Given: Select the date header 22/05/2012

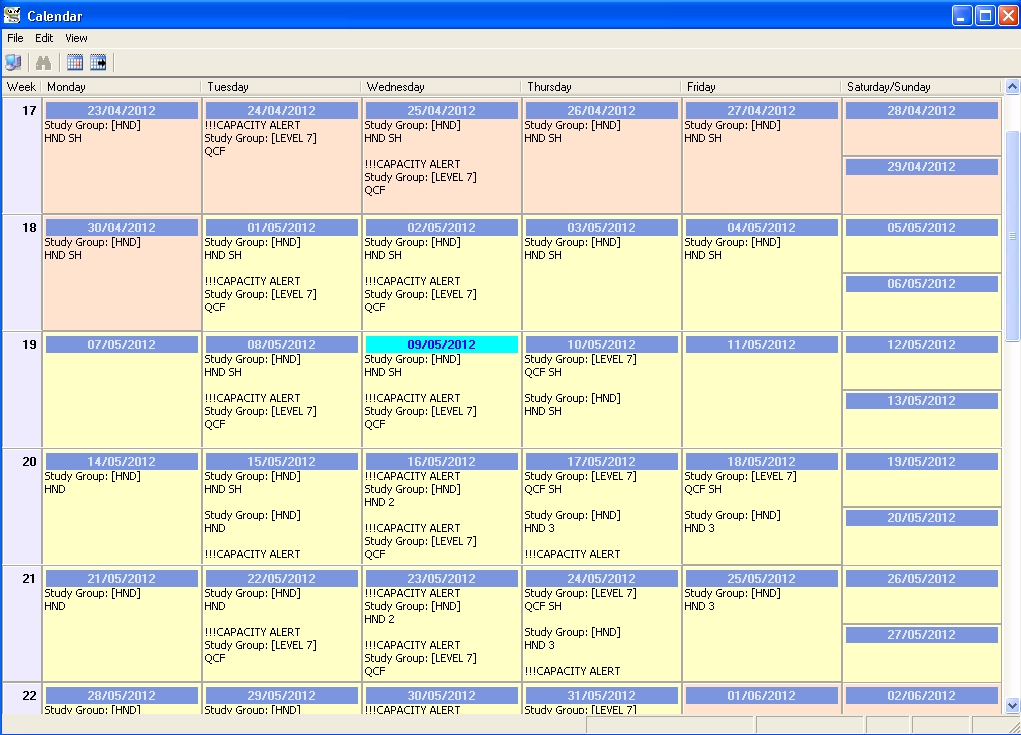Looking at the screenshot, I should point(281,579).
